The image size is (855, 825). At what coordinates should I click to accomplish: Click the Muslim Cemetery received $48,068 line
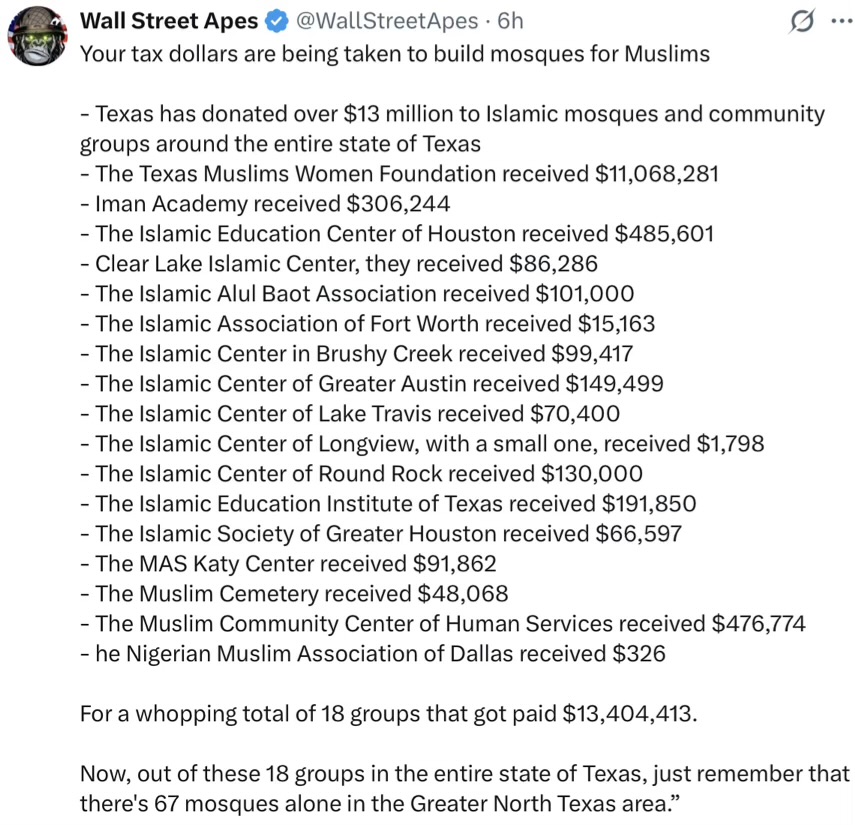(x=294, y=594)
